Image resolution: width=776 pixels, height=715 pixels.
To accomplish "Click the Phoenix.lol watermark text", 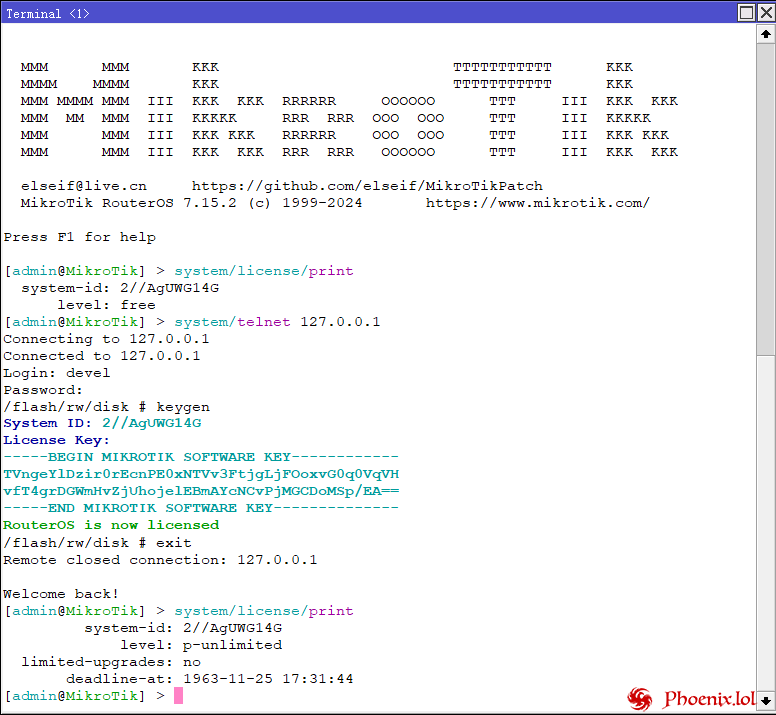I will click(709, 699).
